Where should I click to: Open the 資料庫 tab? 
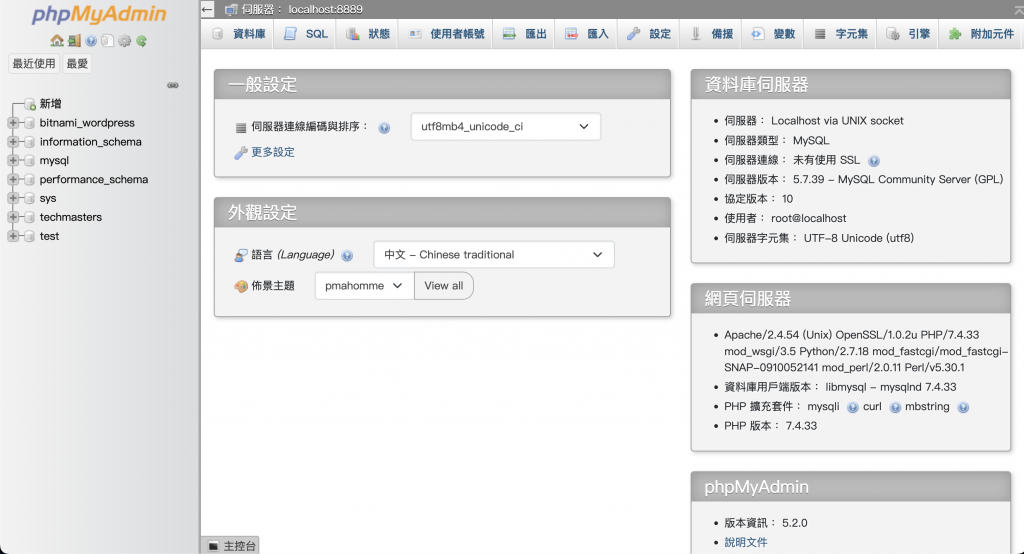[x=238, y=34]
